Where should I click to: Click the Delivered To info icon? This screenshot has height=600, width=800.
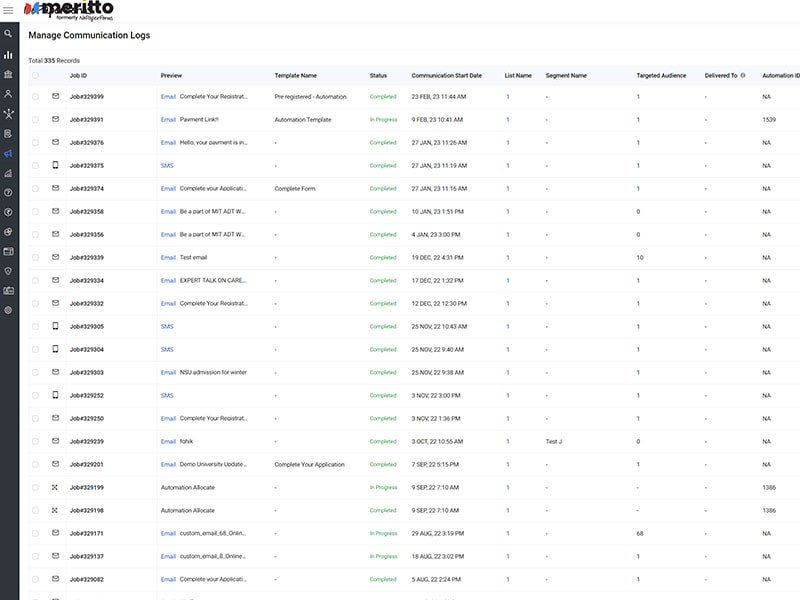tap(742, 75)
